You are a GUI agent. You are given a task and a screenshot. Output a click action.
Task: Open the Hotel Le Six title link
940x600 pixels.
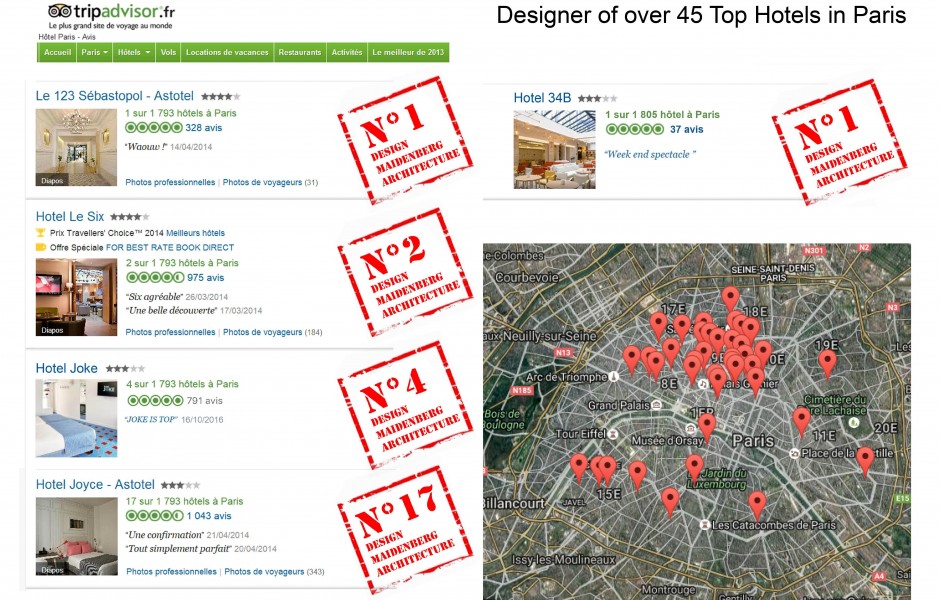[x=70, y=216]
